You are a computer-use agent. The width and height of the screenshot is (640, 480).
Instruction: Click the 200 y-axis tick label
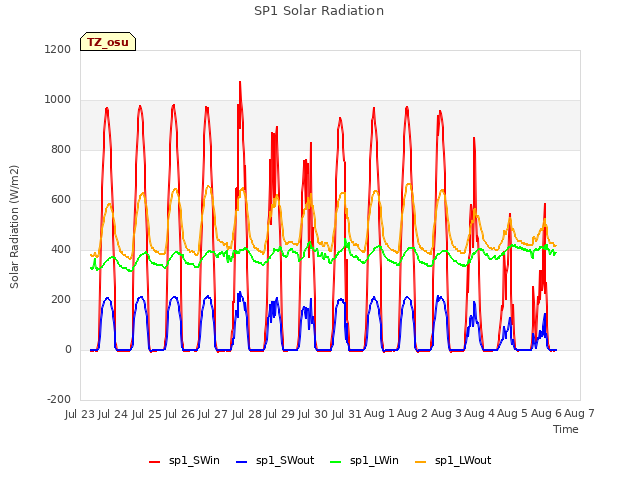point(61,300)
